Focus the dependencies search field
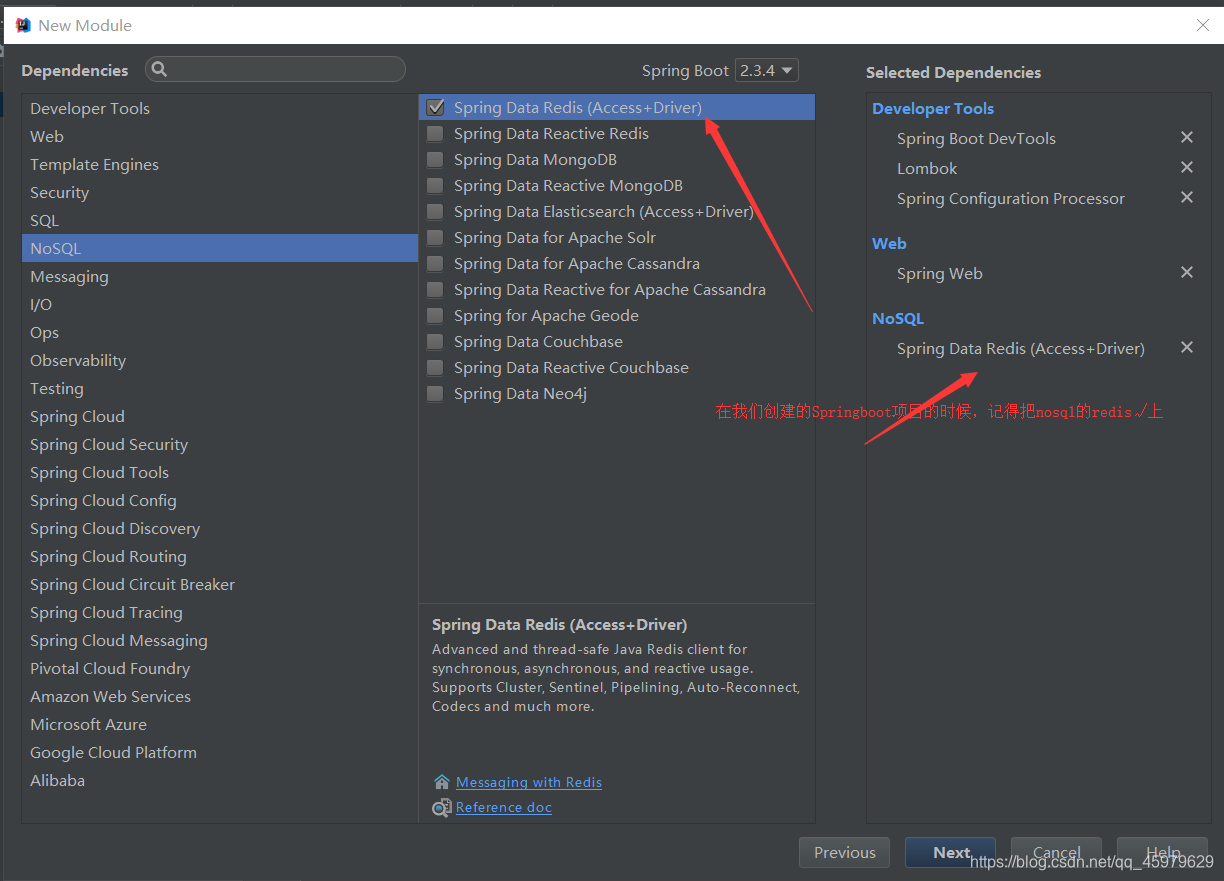Viewport: 1224px width, 881px height. [x=275, y=69]
